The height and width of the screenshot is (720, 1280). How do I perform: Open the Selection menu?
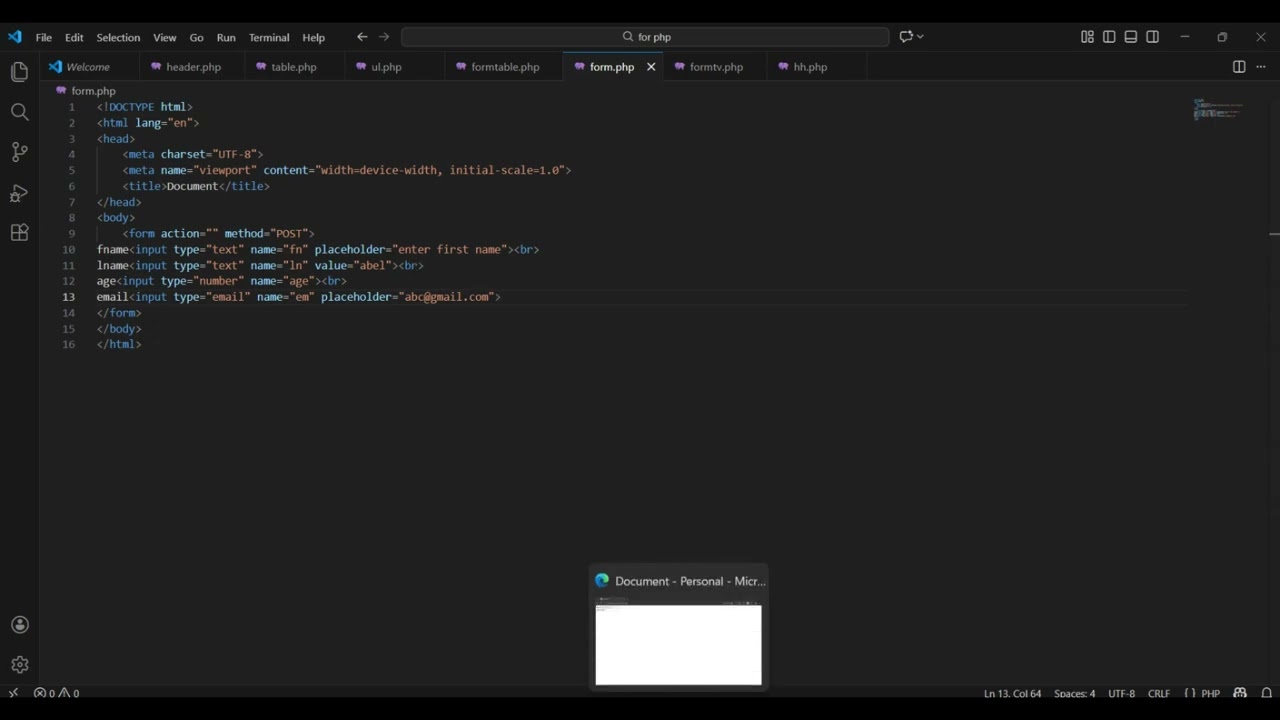(x=118, y=37)
